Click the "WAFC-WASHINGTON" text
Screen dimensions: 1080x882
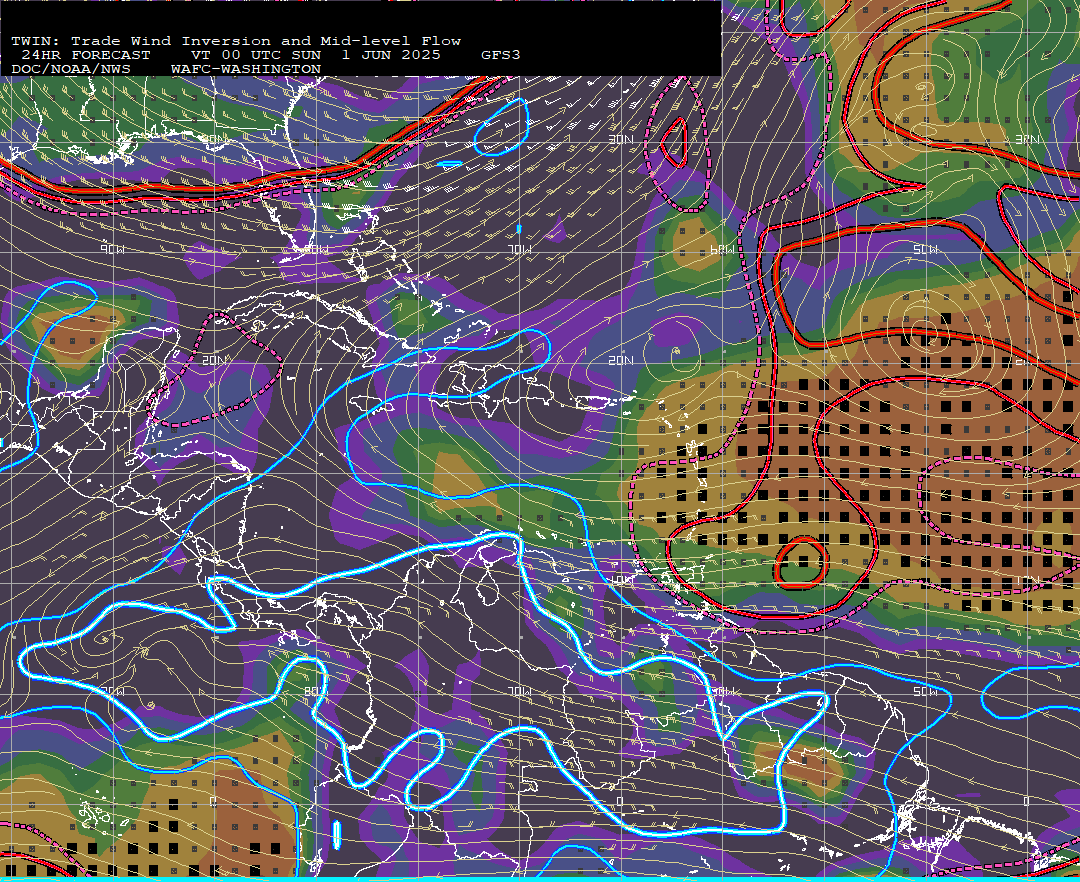[x=246, y=70]
